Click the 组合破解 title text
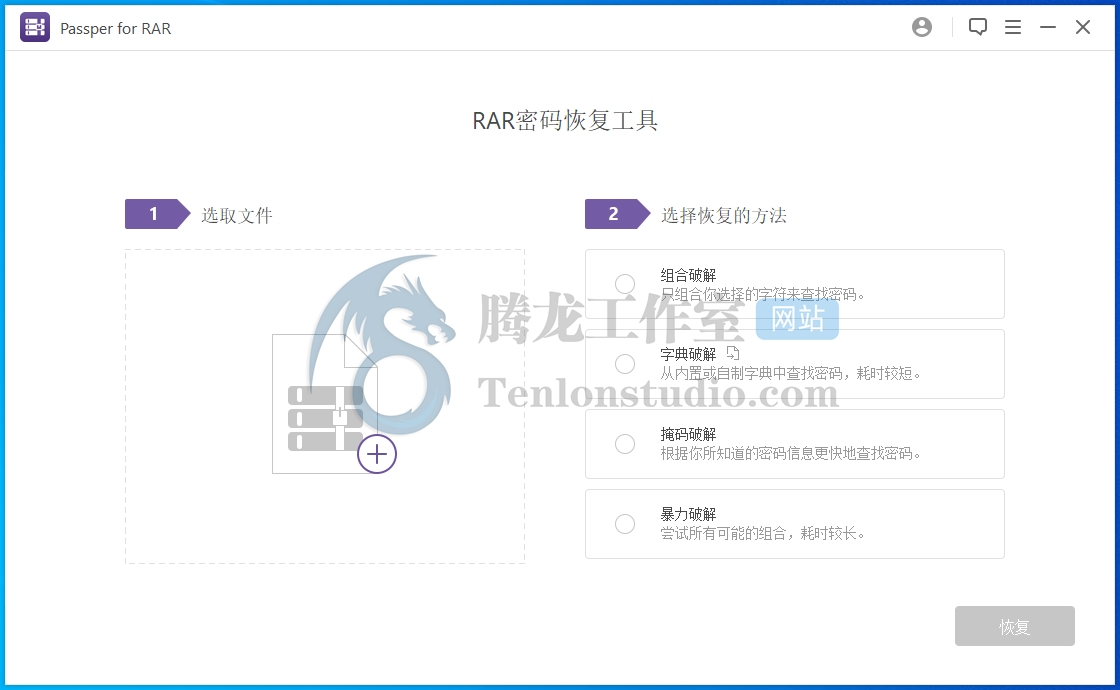Screen dimensions: 1120x690 [x=688, y=275]
